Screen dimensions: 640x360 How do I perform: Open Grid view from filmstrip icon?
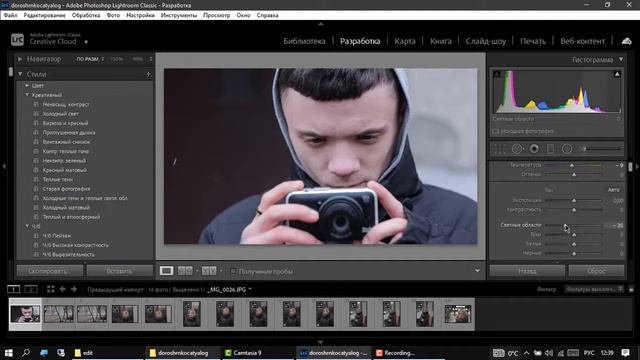(51, 289)
